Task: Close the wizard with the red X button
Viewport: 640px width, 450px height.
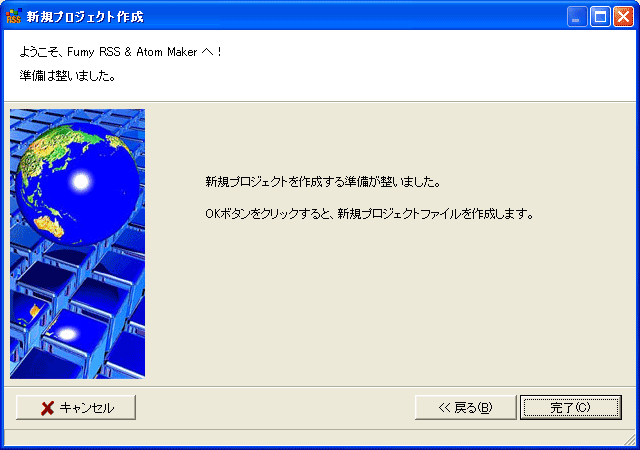Action: (623, 17)
